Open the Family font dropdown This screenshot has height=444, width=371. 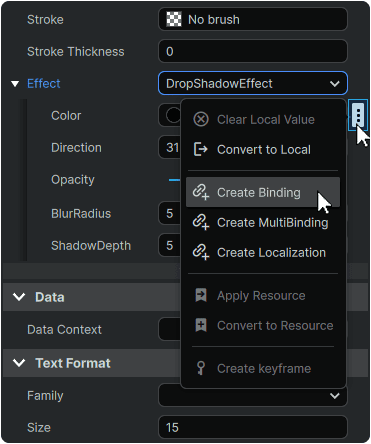point(253,396)
